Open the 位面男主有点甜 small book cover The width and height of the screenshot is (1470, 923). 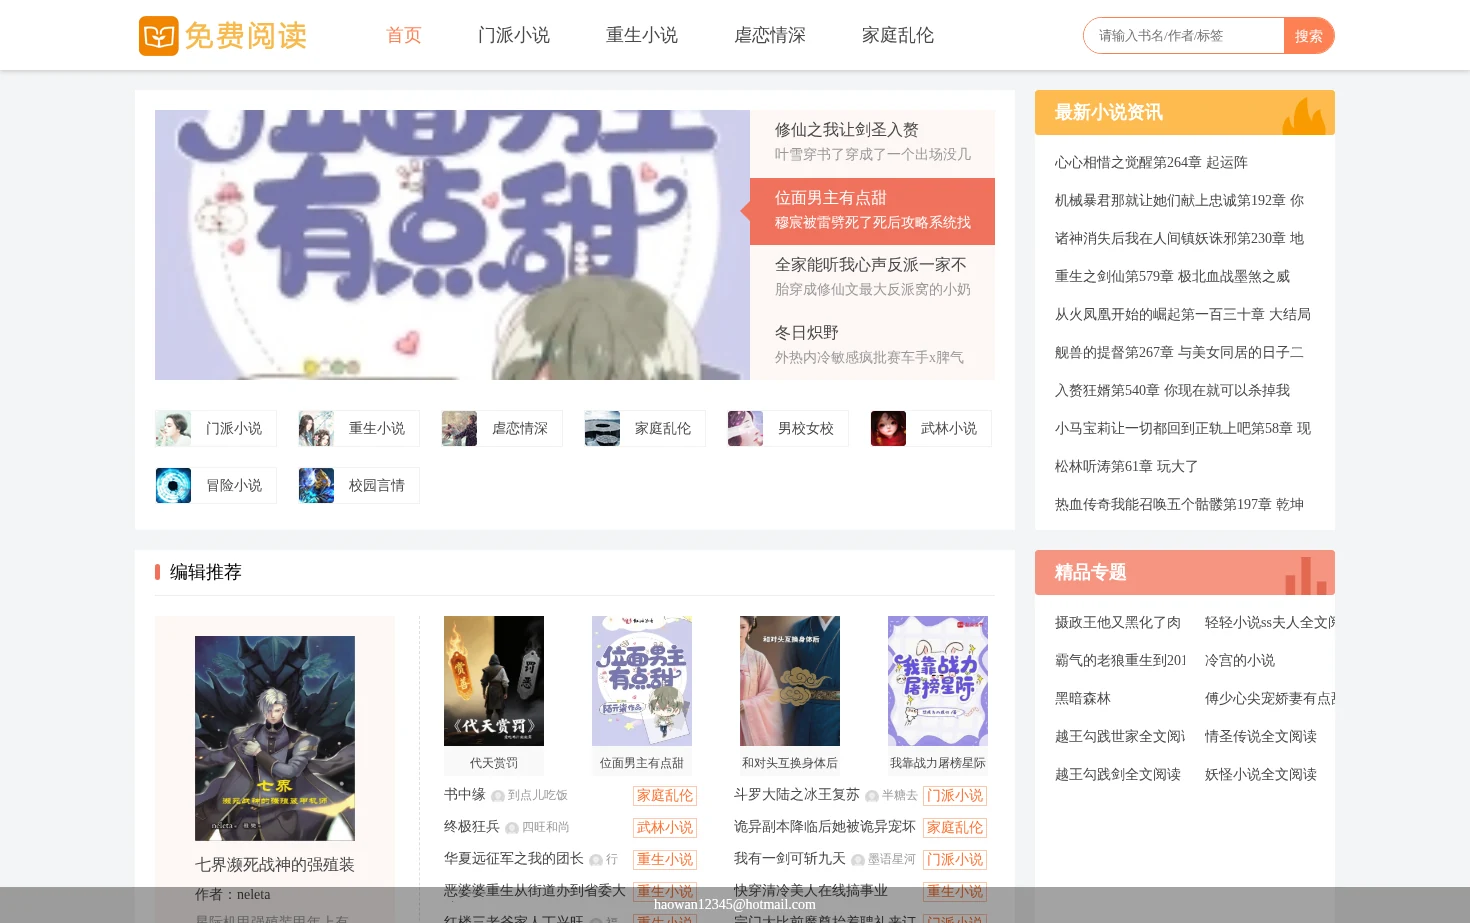pos(642,681)
